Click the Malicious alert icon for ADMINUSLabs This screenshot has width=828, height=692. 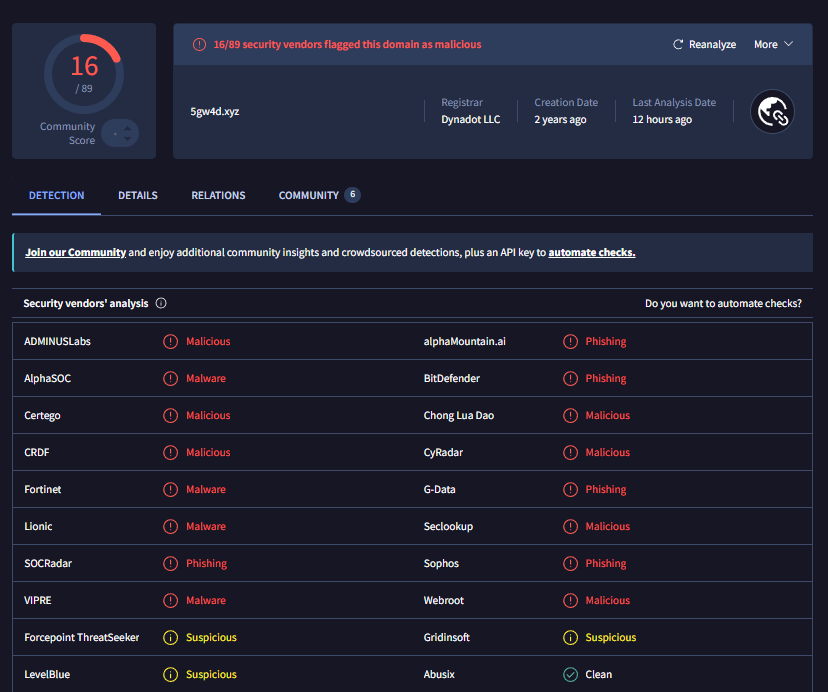tap(171, 341)
